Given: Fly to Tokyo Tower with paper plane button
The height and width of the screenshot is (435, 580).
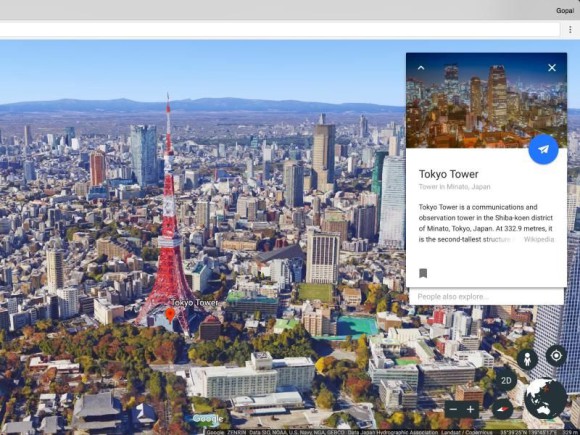Looking at the screenshot, I should pos(543,149).
